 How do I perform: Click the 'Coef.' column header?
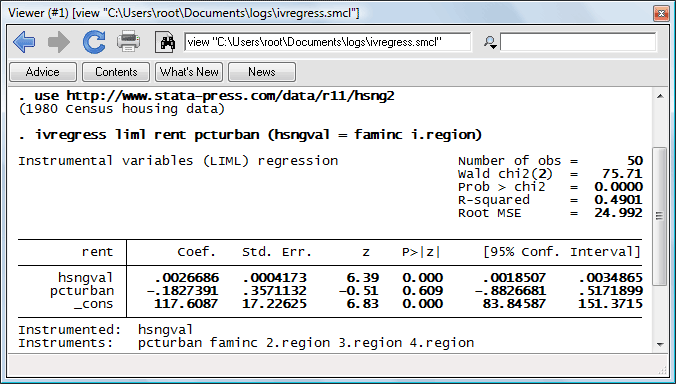tap(196, 252)
